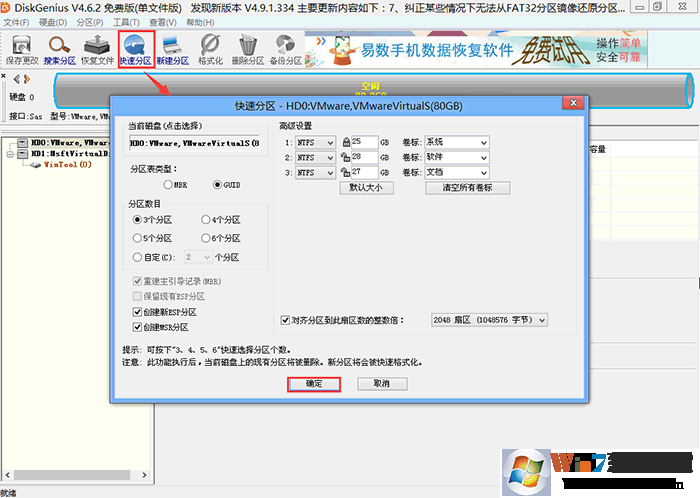Click the 删除分区 (Delete Partition) trash icon
700x498 pixels.
[x=248, y=48]
